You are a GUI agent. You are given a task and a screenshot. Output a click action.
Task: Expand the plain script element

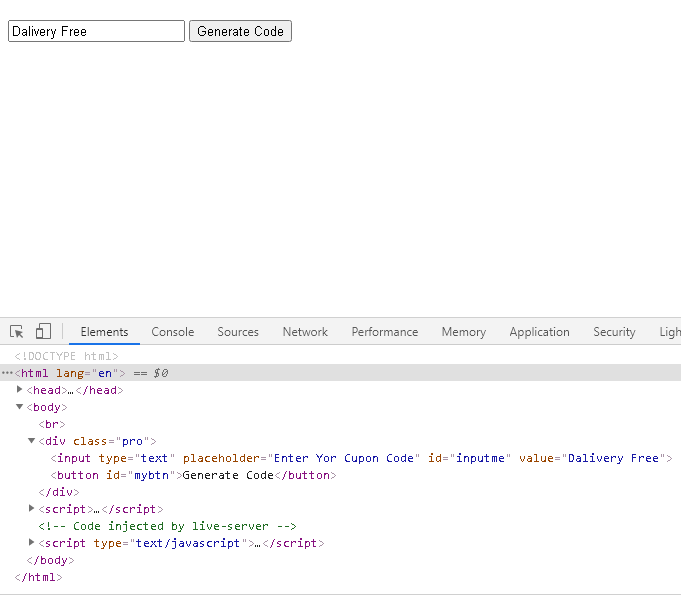[x=31, y=509]
